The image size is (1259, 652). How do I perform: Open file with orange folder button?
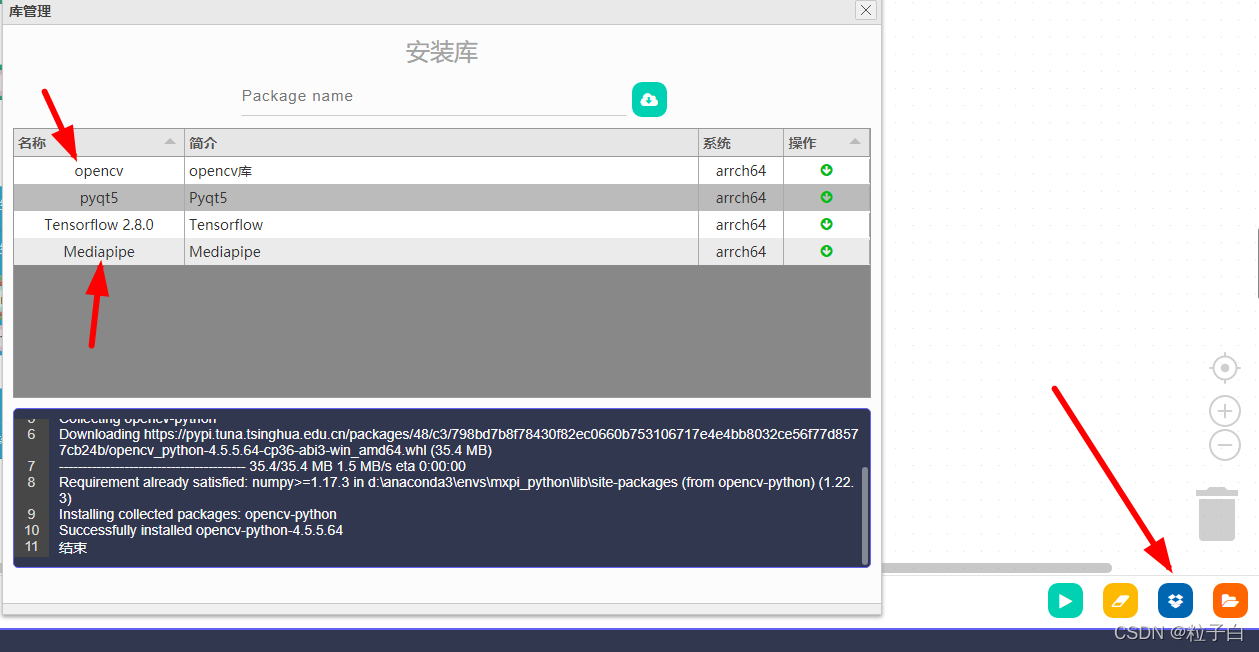(x=1230, y=600)
